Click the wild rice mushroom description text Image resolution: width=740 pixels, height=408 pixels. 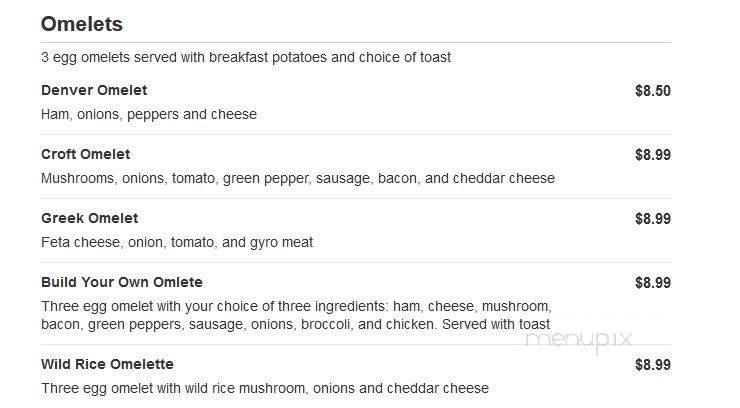[265, 388]
